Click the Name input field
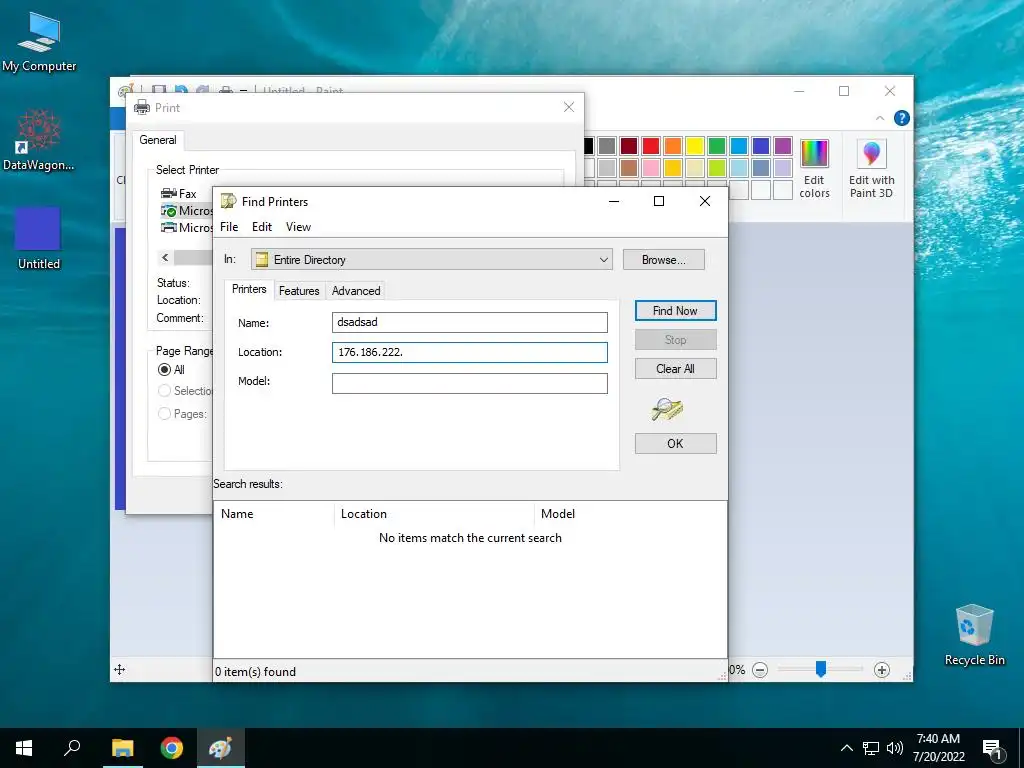The height and width of the screenshot is (768, 1024). click(x=470, y=323)
